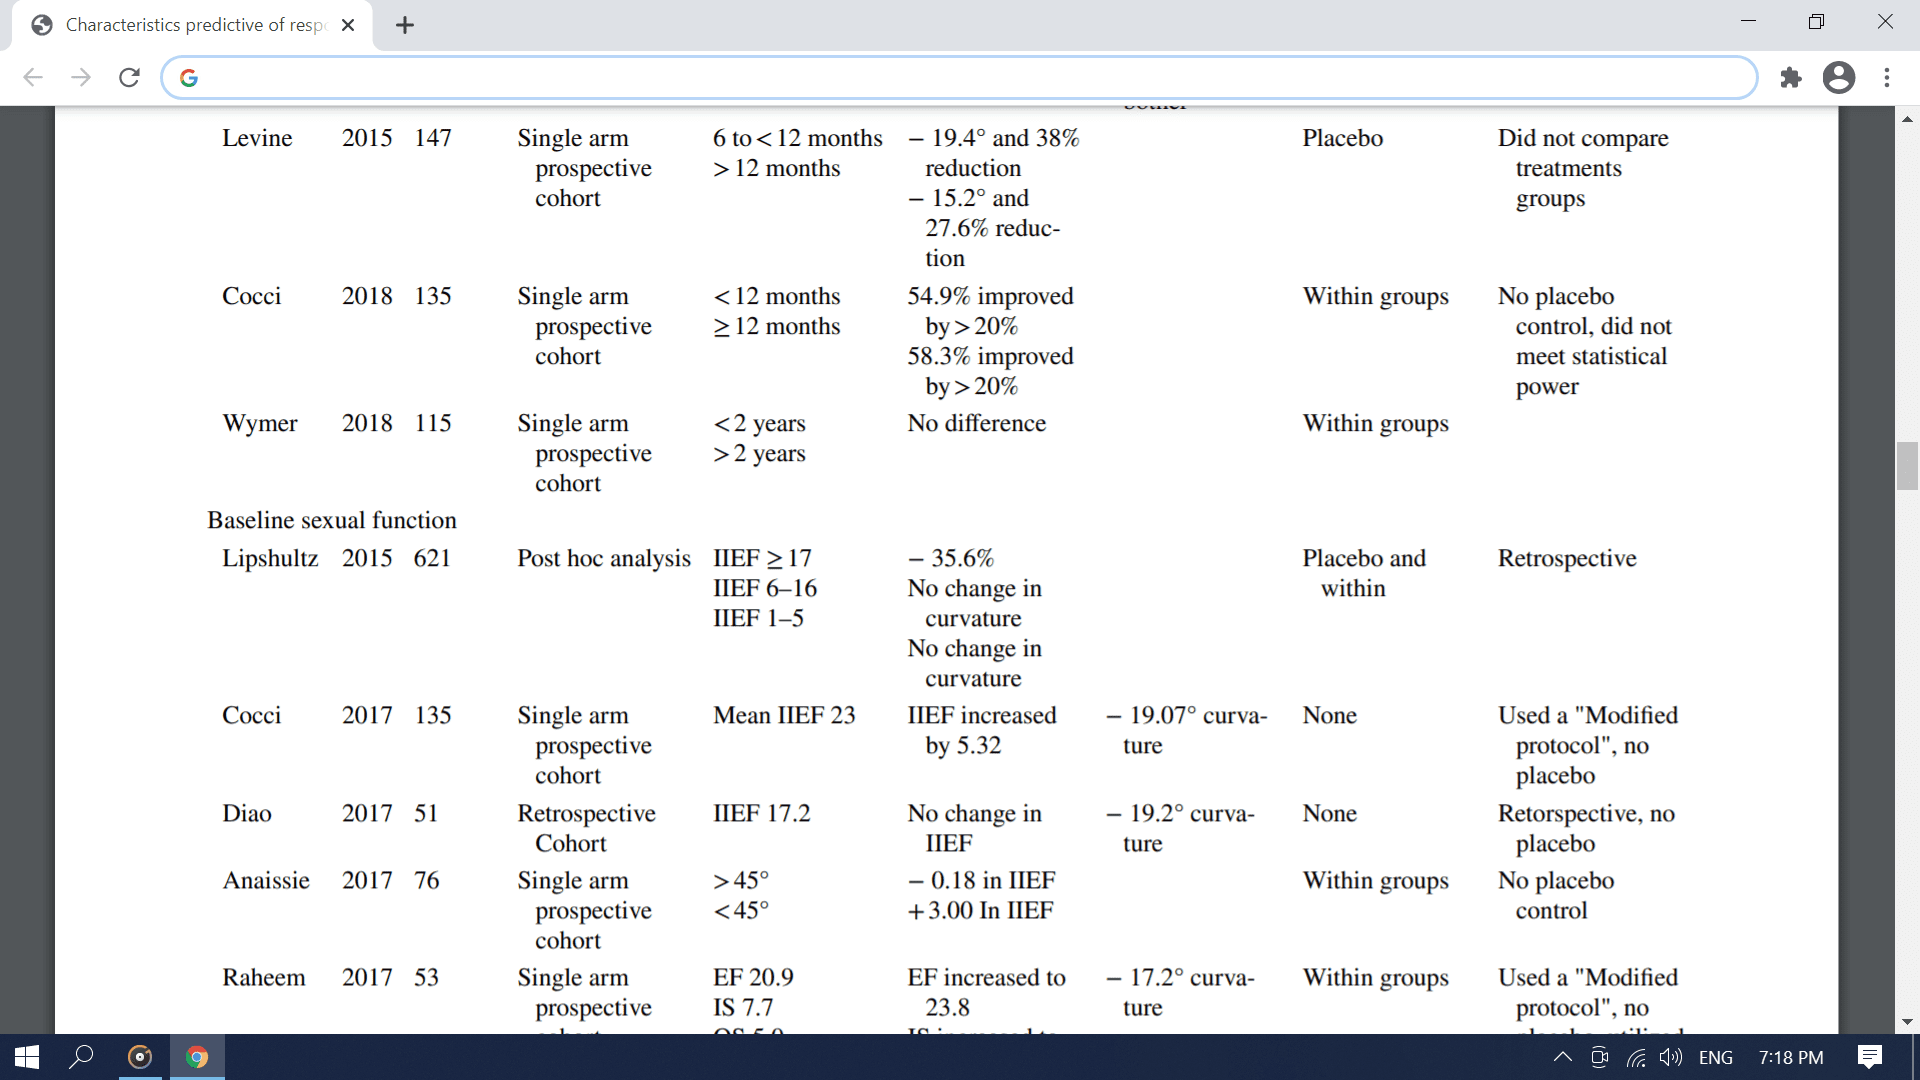Open the circular media app on taskbar
Screen dimensions: 1920x1080
140,1057
